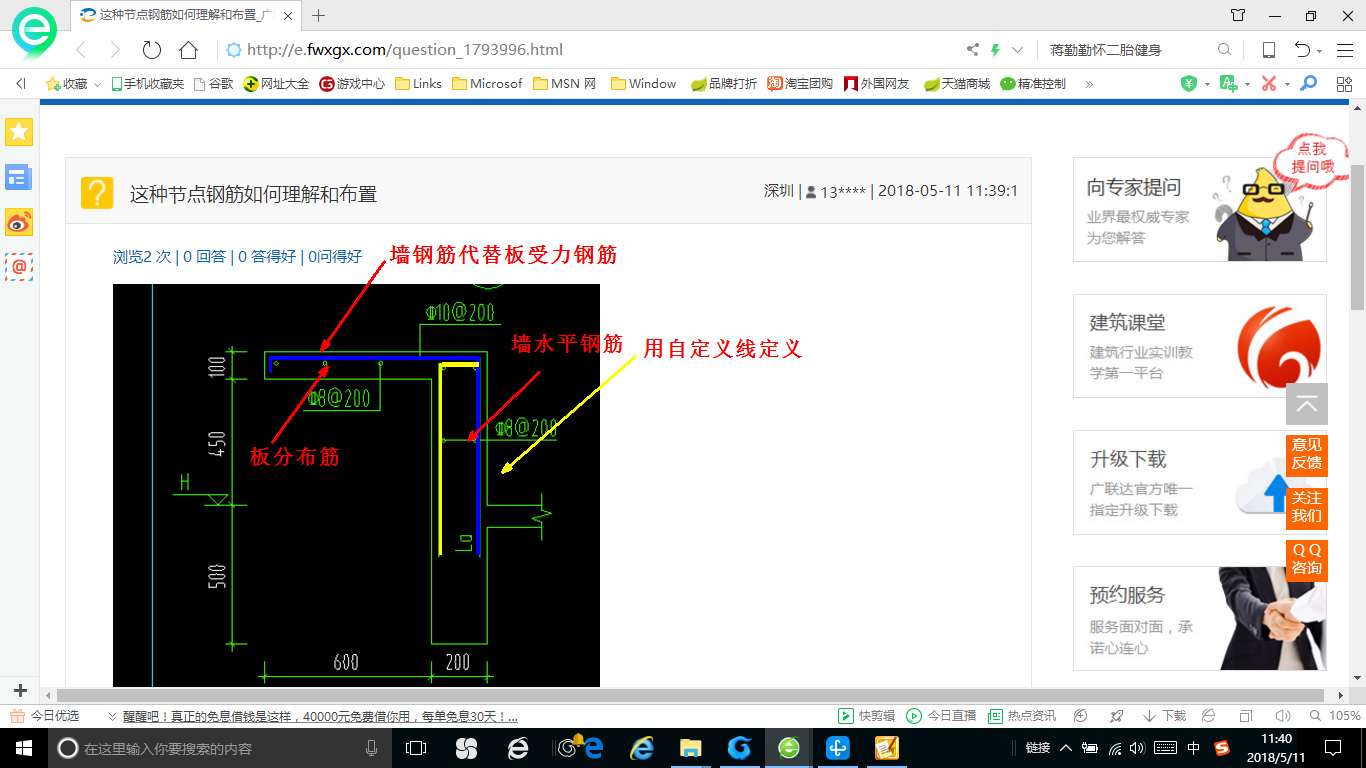
Task: Open the 快剪辑 status bar tool
Action: point(866,716)
